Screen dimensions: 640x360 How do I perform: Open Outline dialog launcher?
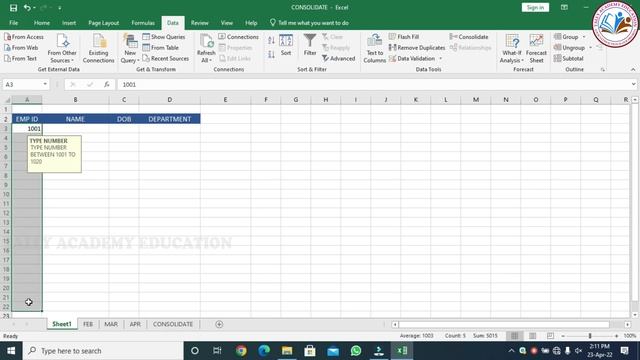point(602,70)
